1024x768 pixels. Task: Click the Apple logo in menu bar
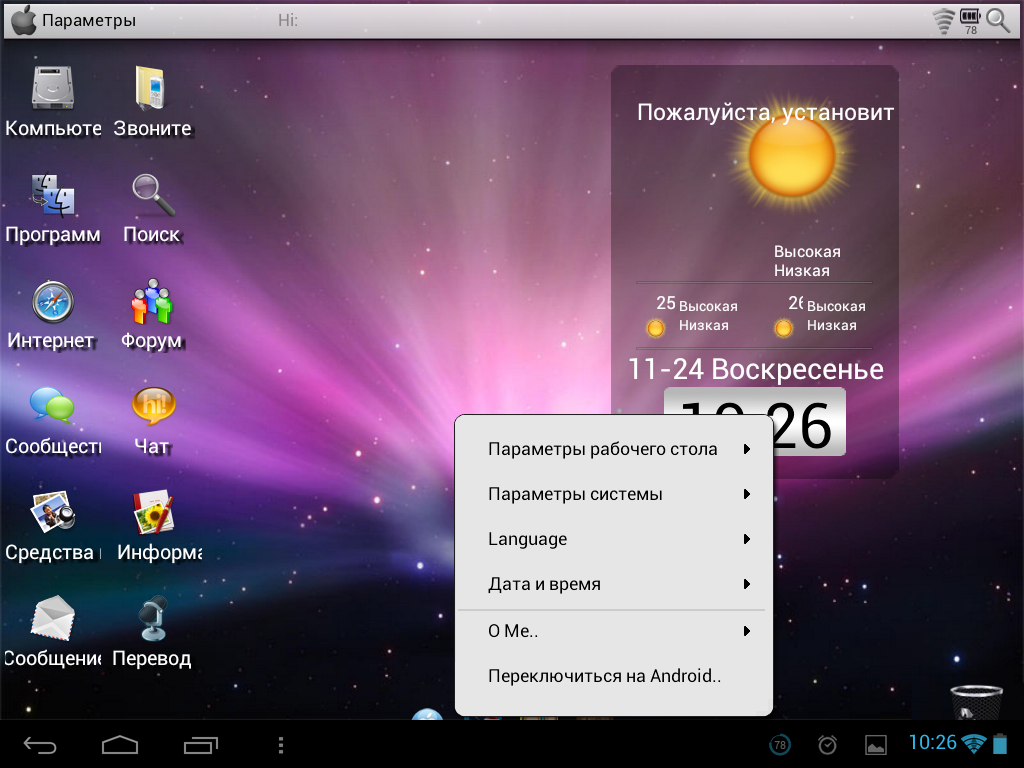coord(24,20)
